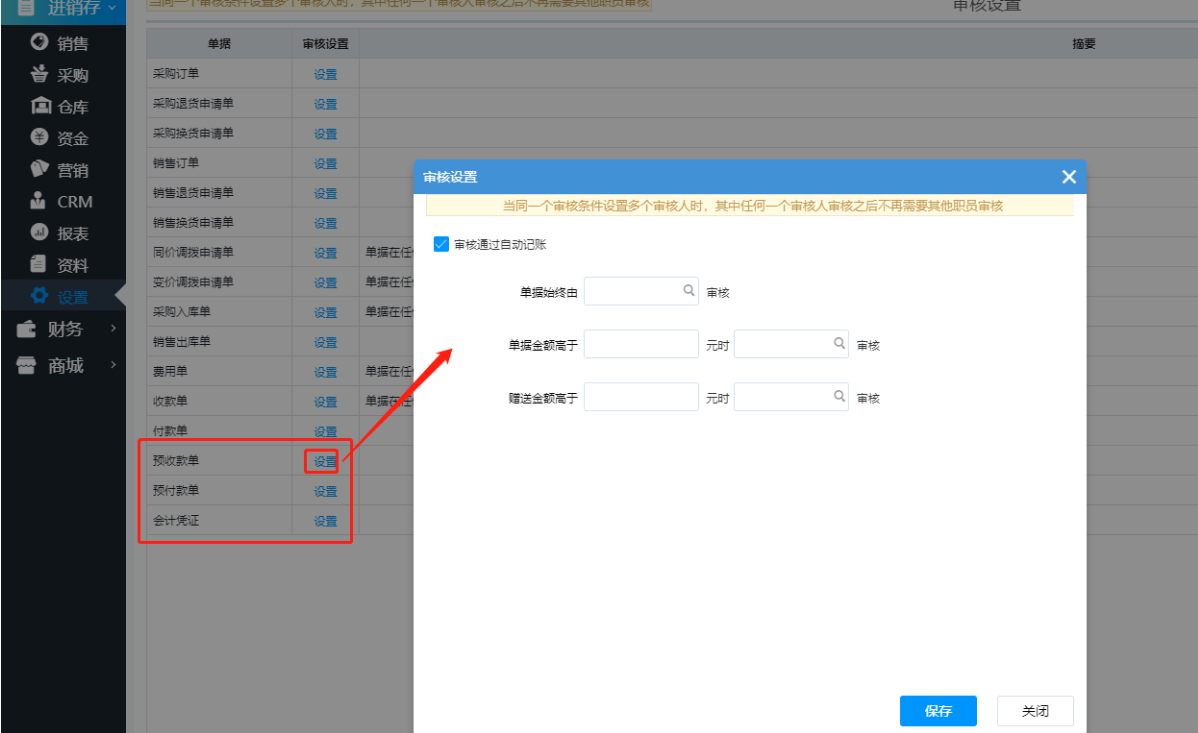Open the 销售 sidebar icon

tap(40, 42)
